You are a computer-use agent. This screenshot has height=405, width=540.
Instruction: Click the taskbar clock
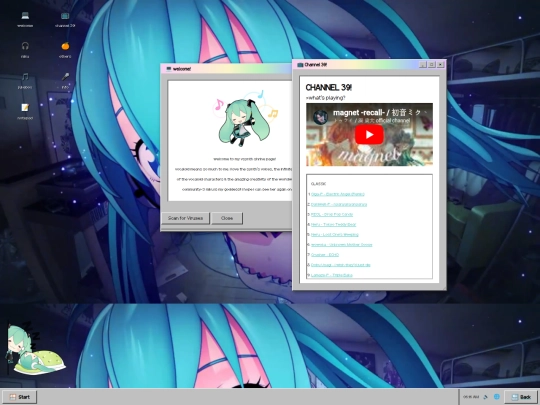pos(471,397)
